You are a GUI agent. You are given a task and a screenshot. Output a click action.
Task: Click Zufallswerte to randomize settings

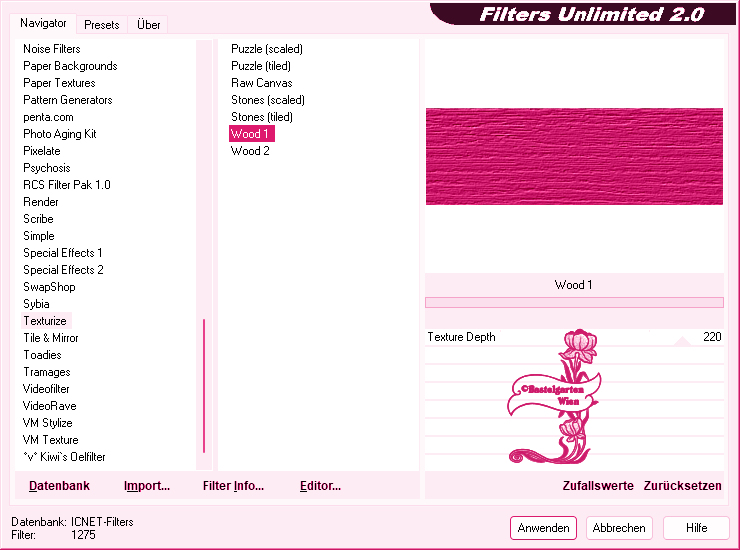pos(598,486)
